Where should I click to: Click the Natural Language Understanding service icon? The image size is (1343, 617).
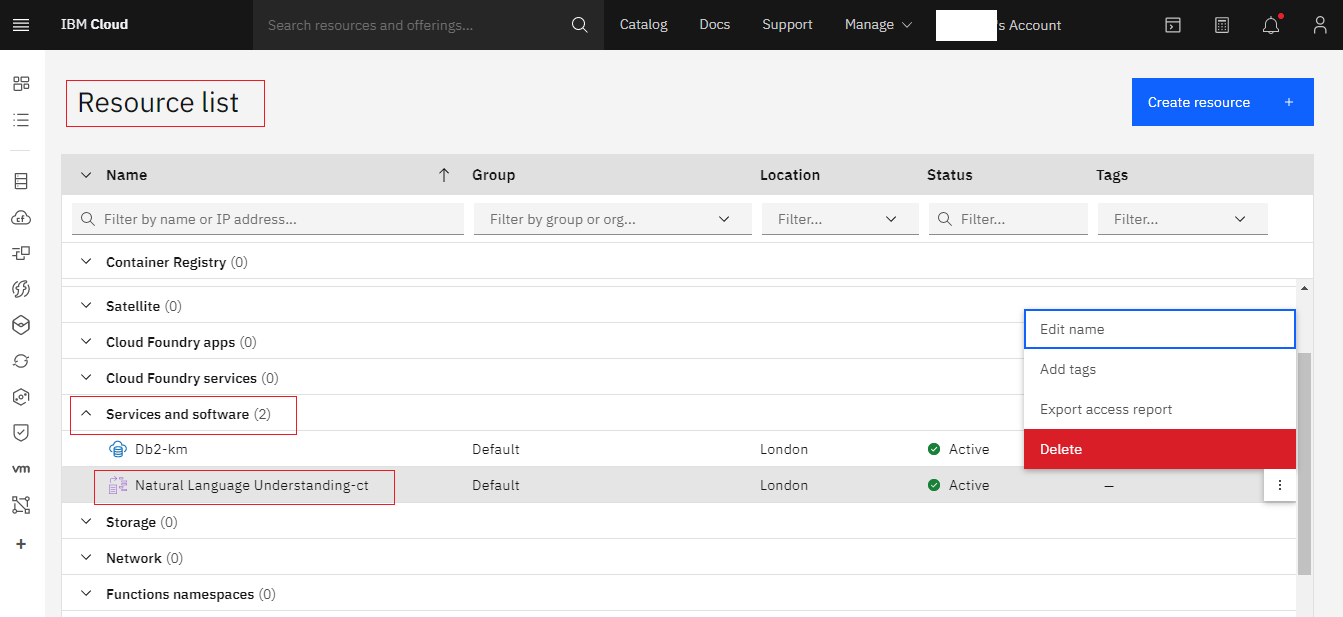[x=117, y=485]
